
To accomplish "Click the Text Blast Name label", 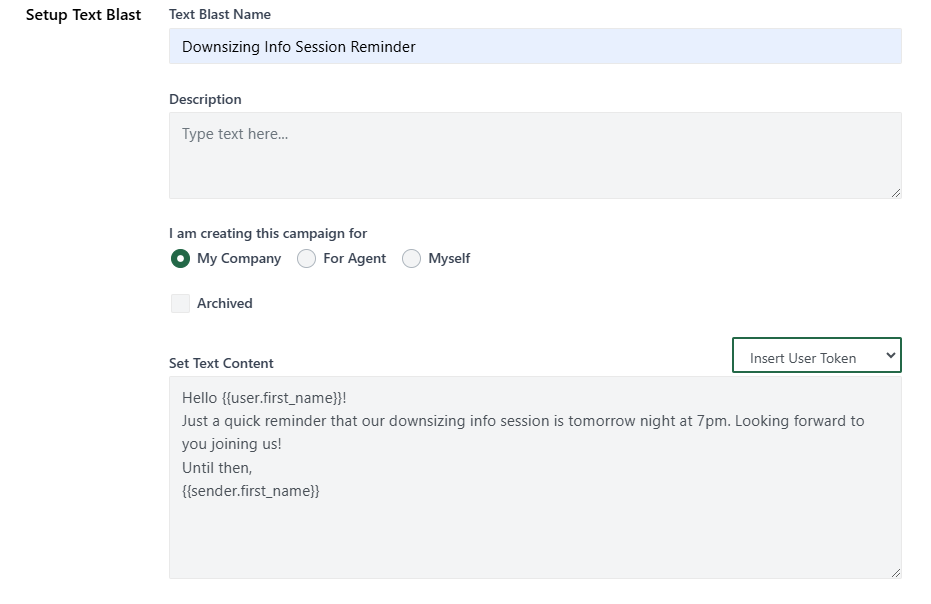I will pyautogui.click(x=219, y=14).
